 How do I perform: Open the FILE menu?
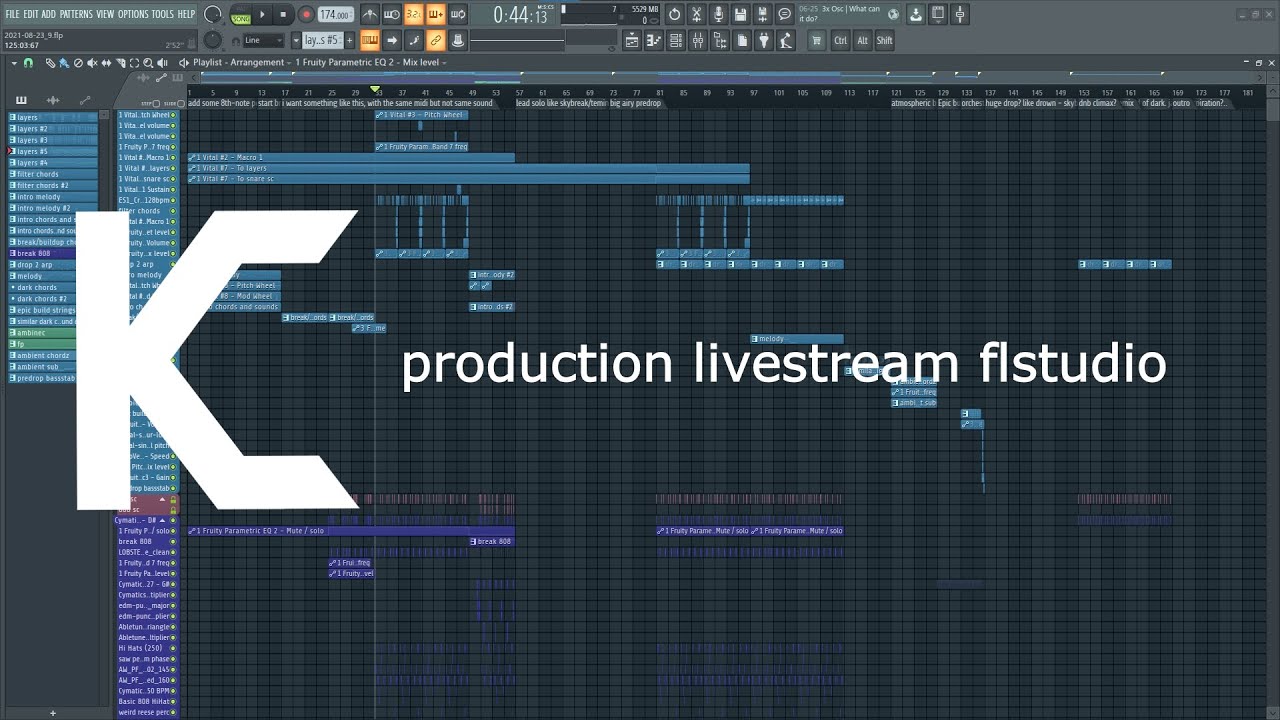tap(12, 14)
